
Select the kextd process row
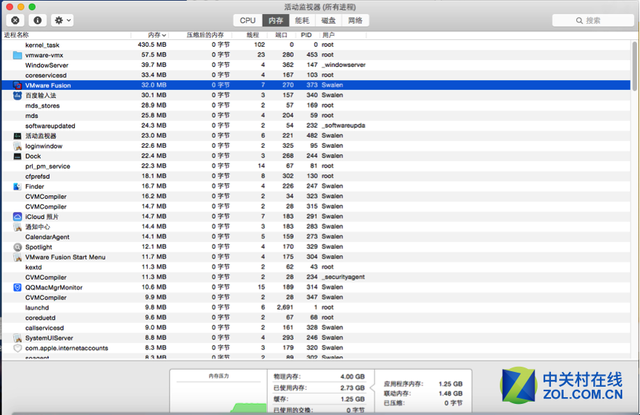pyautogui.click(x=316, y=267)
